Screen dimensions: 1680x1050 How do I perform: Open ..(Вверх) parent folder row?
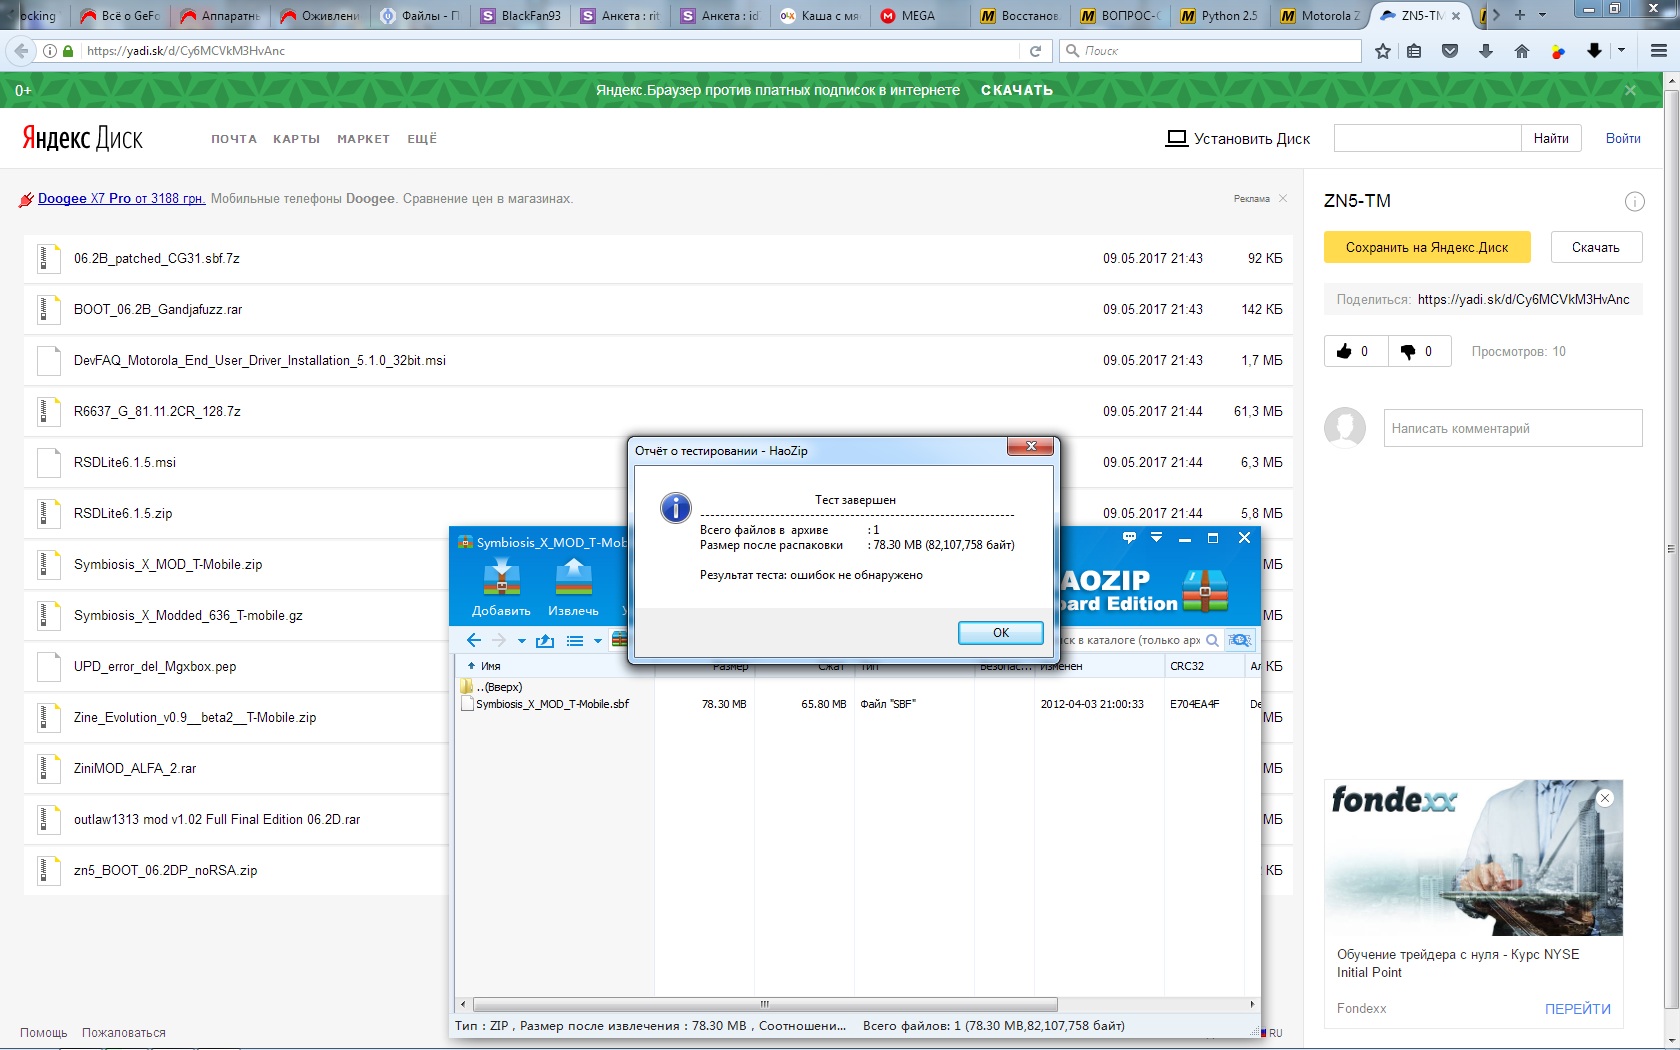(500, 687)
